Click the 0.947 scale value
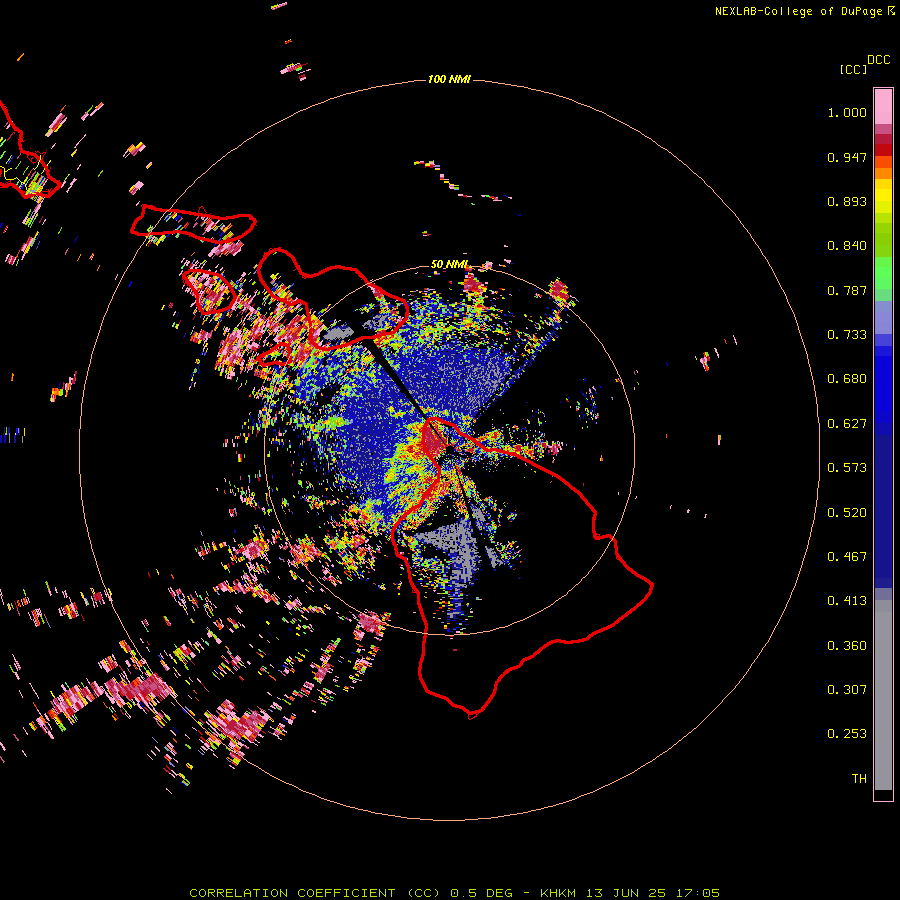The width and height of the screenshot is (900, 900). [847, 157]
